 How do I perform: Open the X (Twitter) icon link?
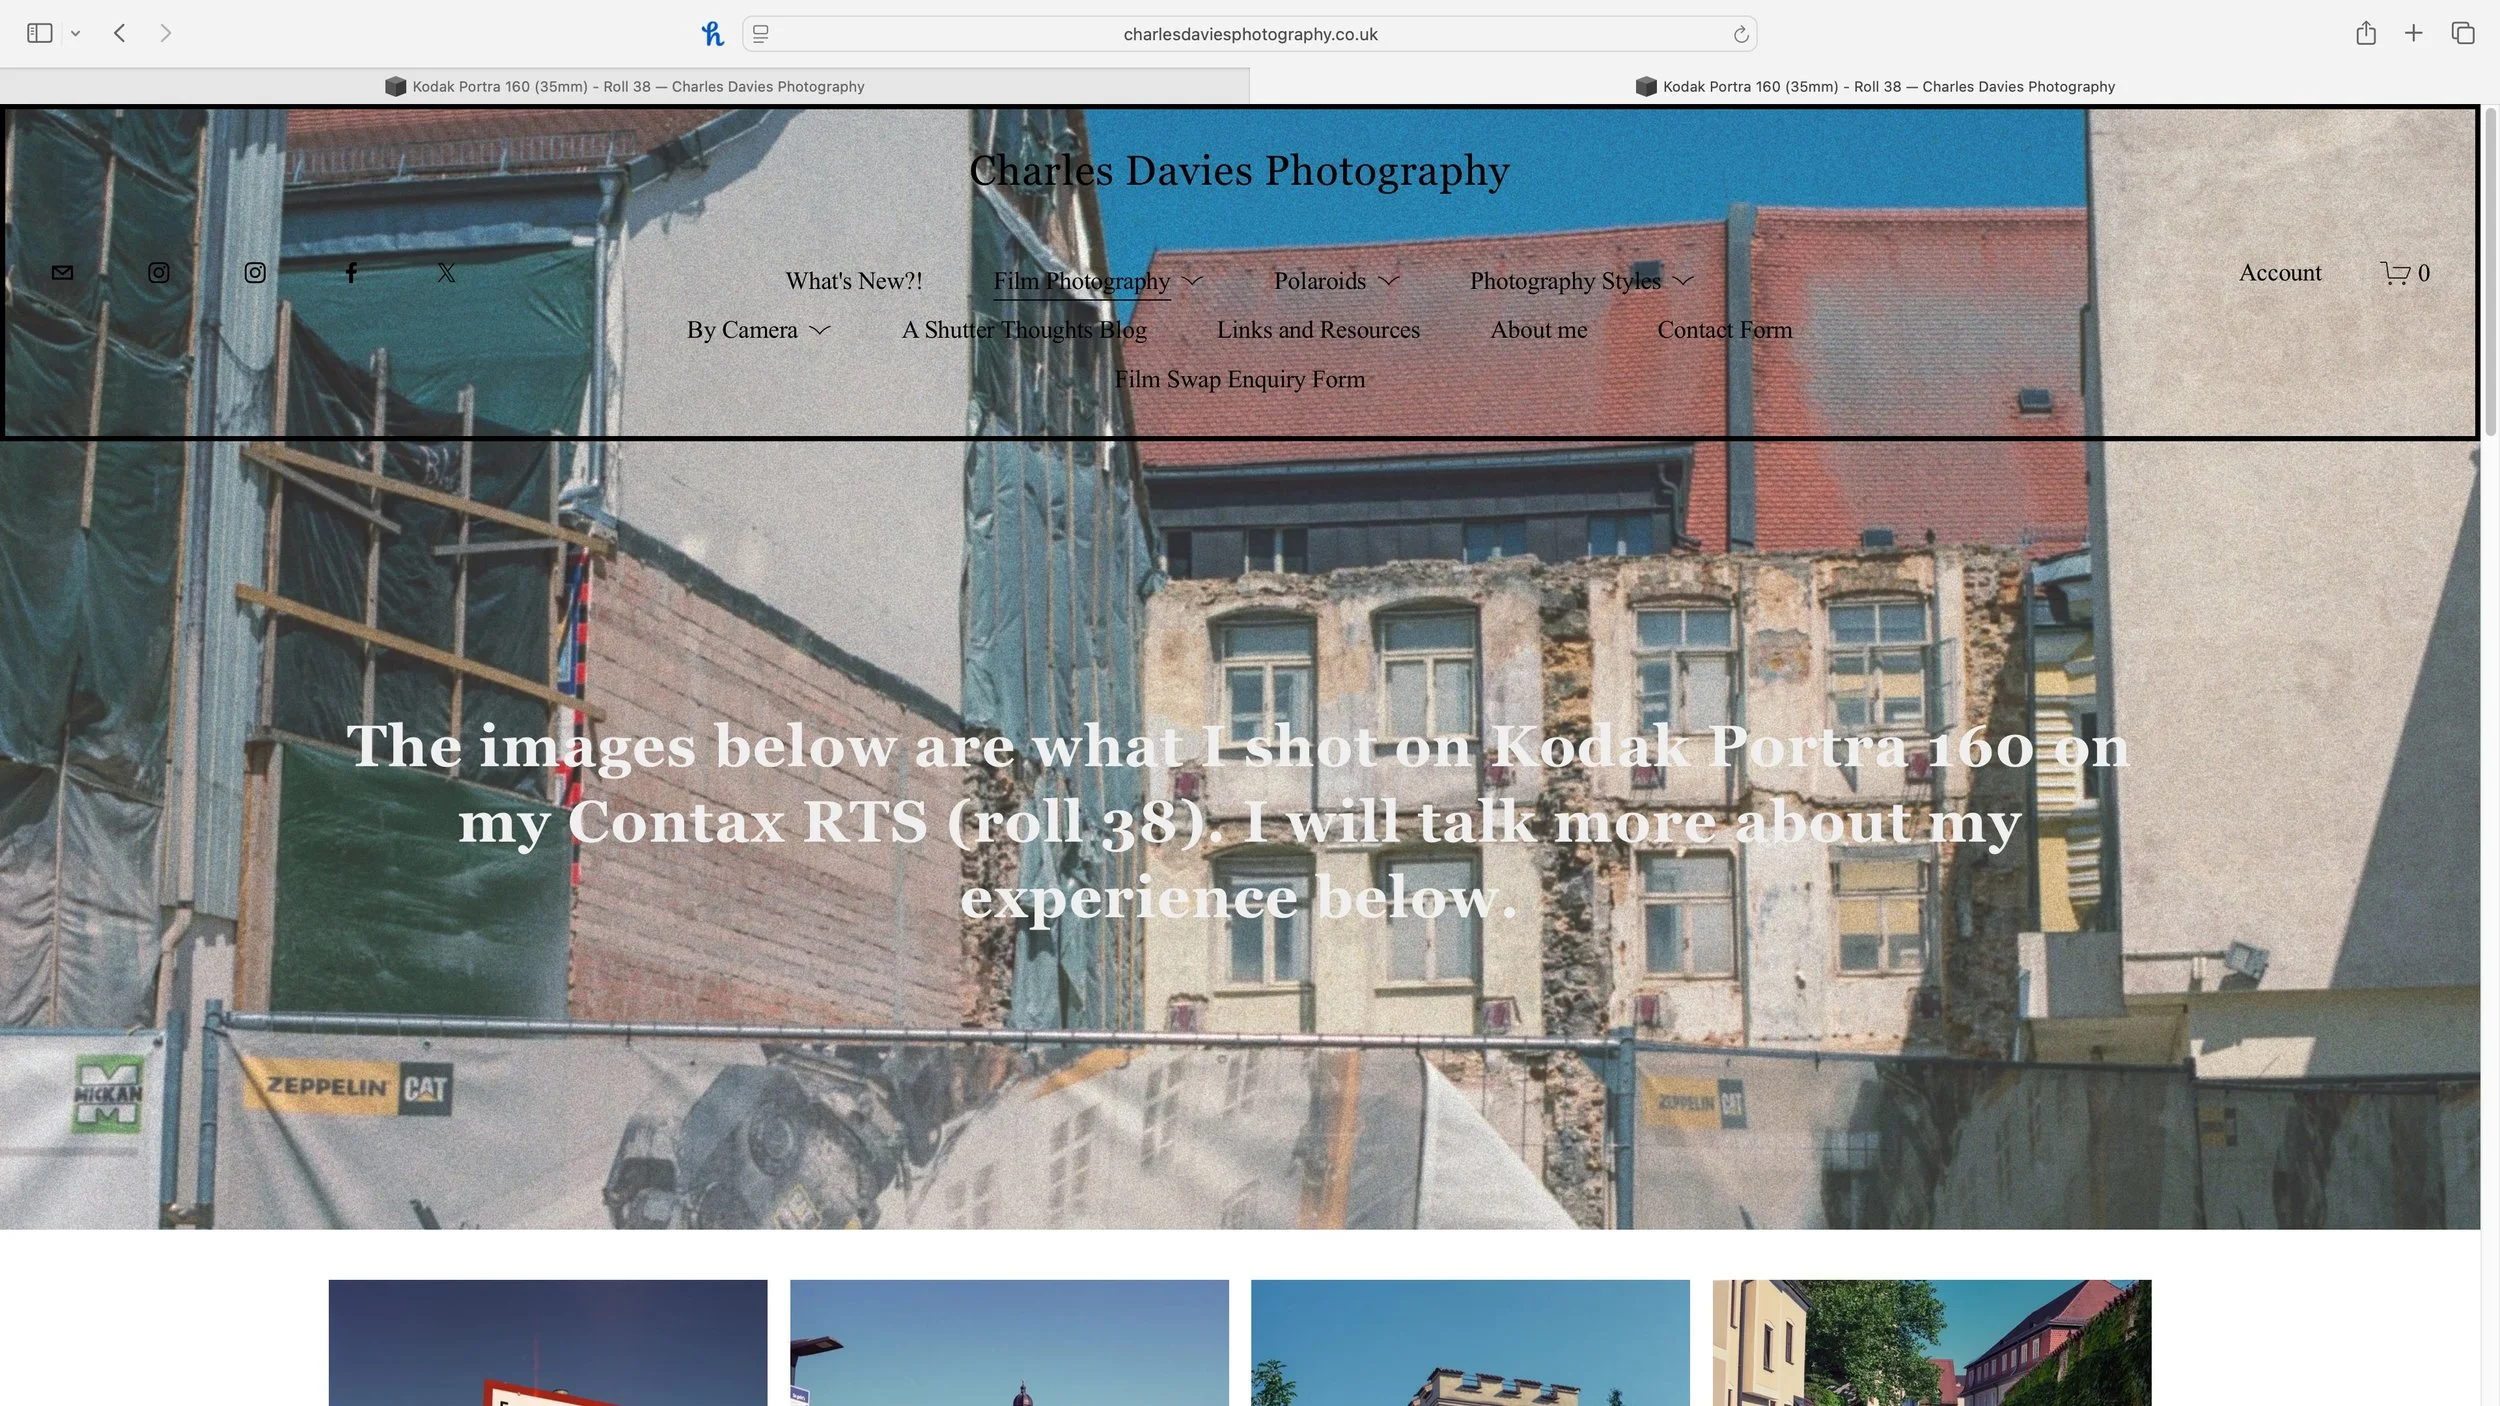(x=447, y=273)
